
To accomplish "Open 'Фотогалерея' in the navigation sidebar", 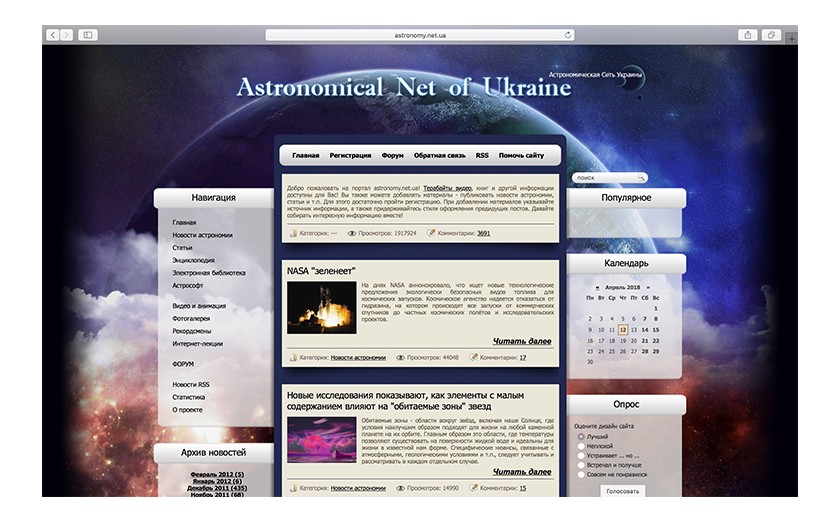I will pyautogui.click(x=191, y=319).
